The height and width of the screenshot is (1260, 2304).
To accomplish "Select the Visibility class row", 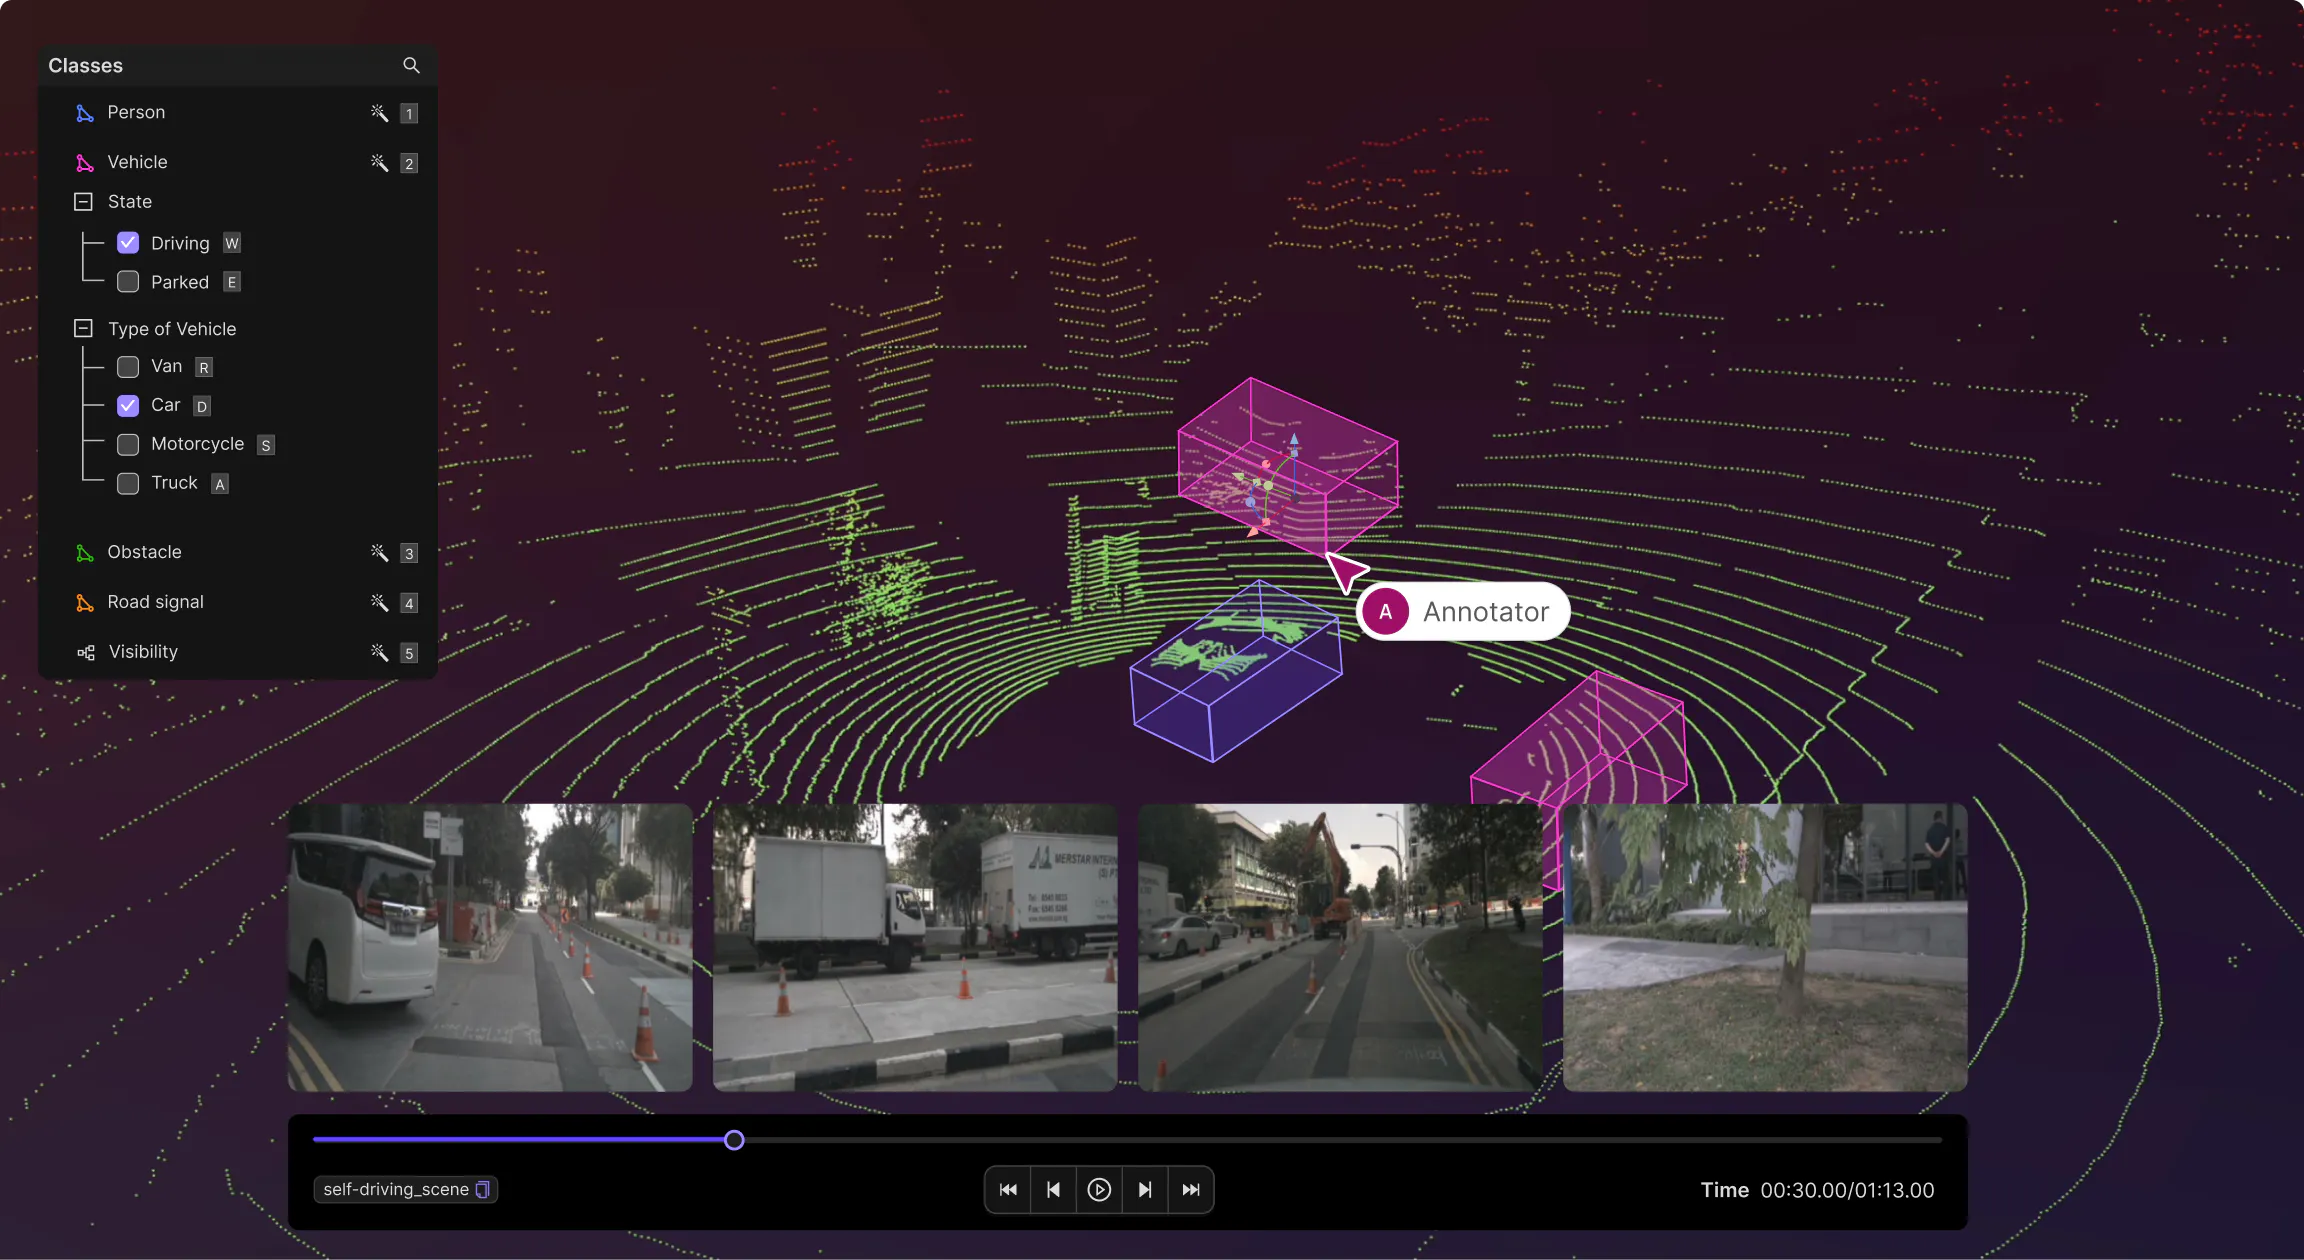I will 238,652.
